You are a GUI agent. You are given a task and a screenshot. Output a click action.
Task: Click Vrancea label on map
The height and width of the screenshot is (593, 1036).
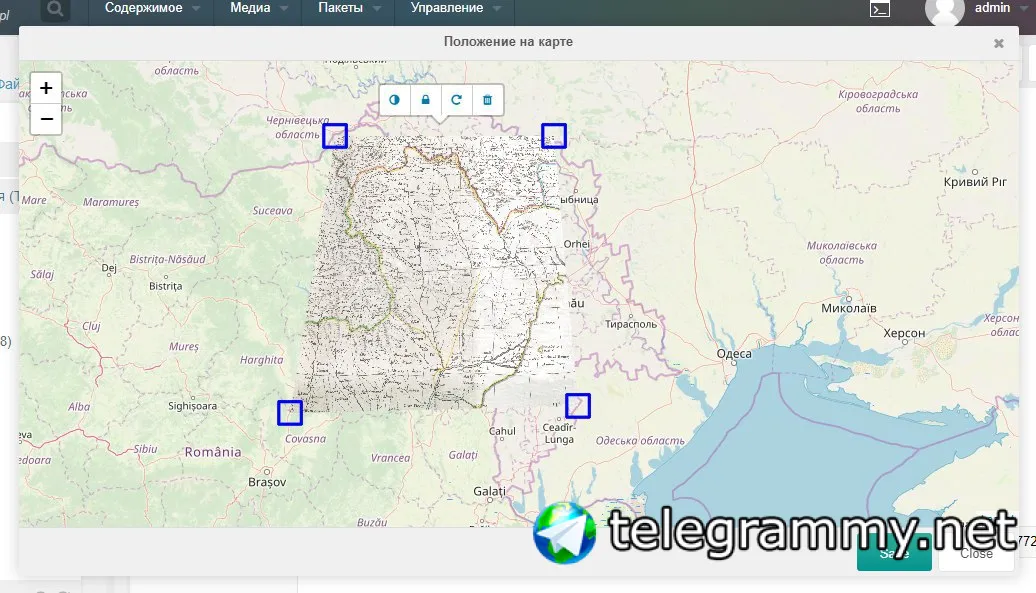390,458
